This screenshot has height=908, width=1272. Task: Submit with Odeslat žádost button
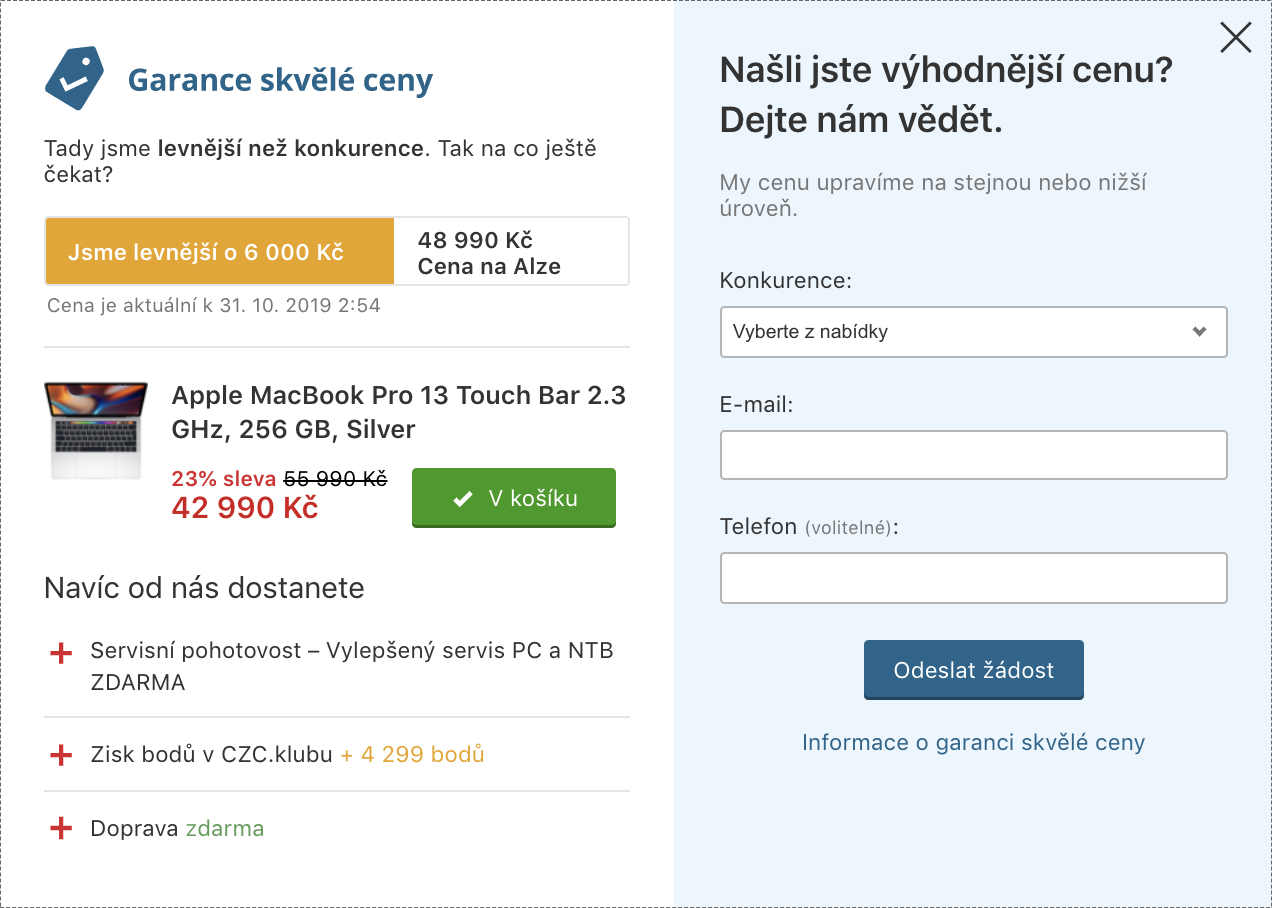973,670
